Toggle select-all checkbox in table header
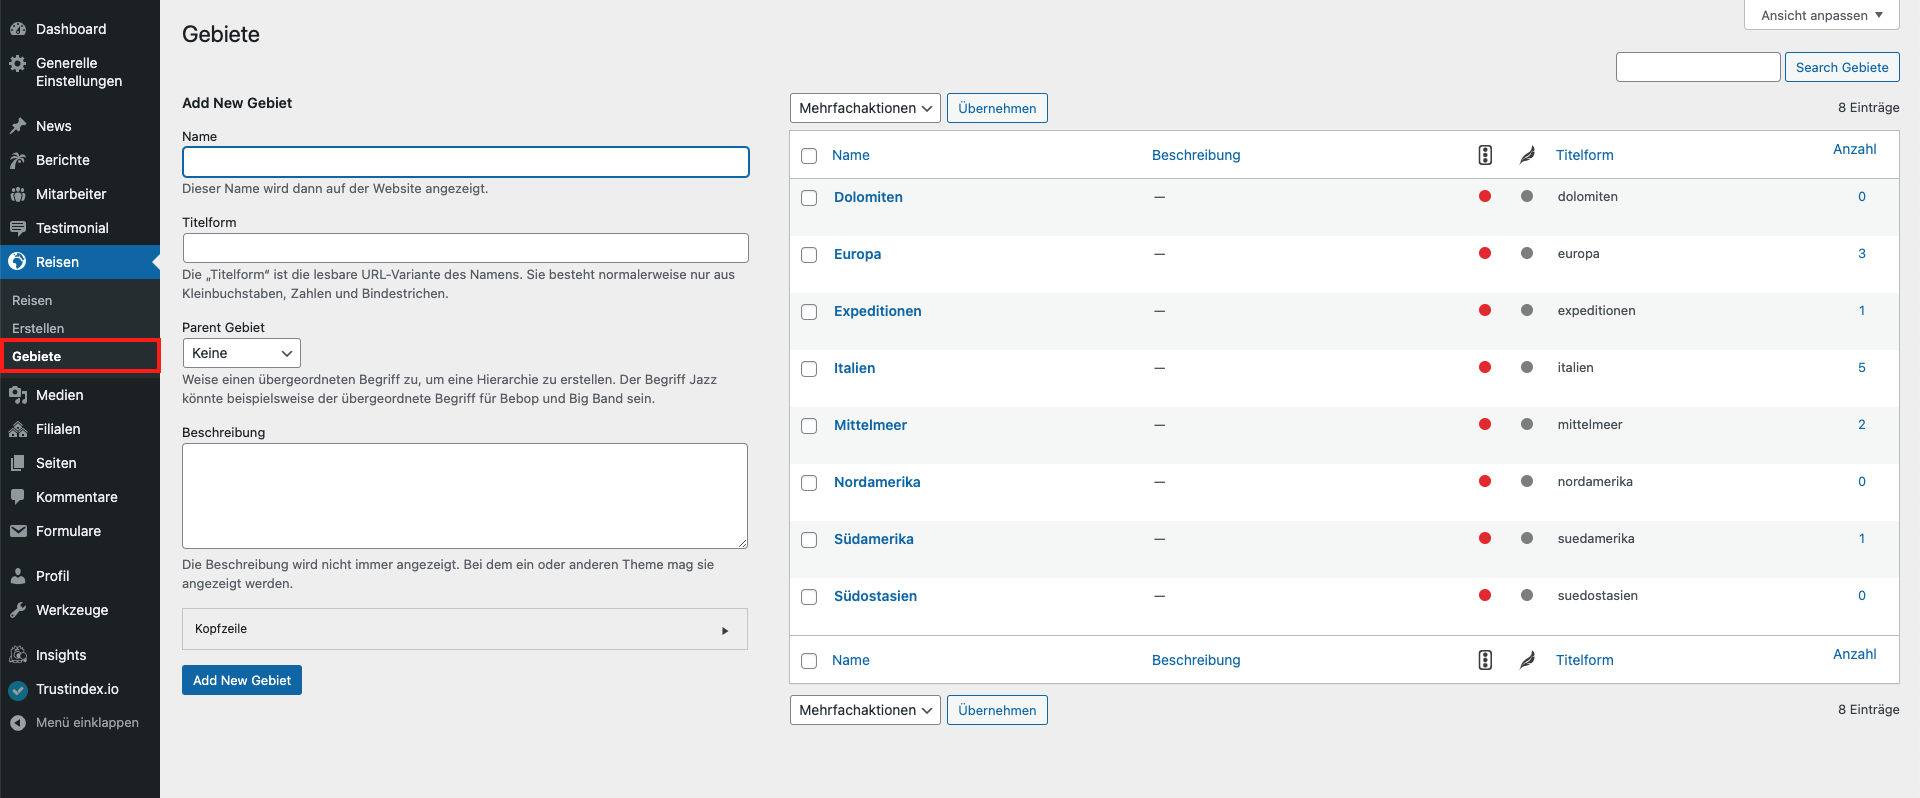Image resolution: width=1920 pixels, height=798 pixels. click(x=809, y=156)
